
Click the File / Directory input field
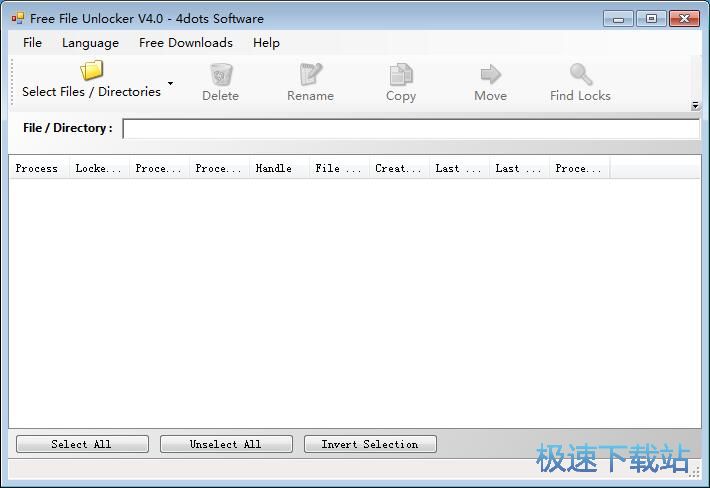coord(411,129)
